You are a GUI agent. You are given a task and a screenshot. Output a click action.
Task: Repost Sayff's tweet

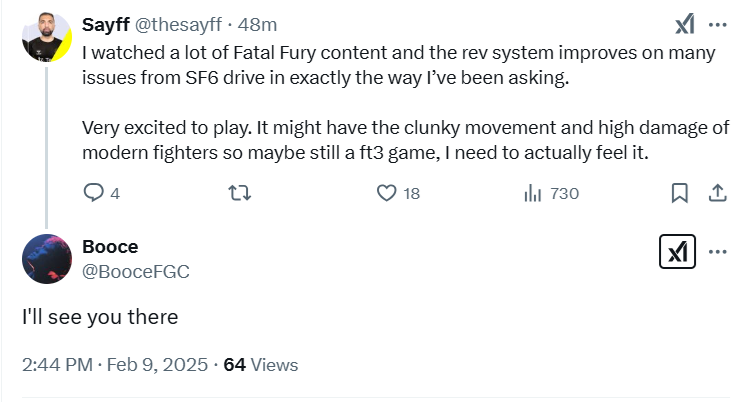(x=240, y=193)
